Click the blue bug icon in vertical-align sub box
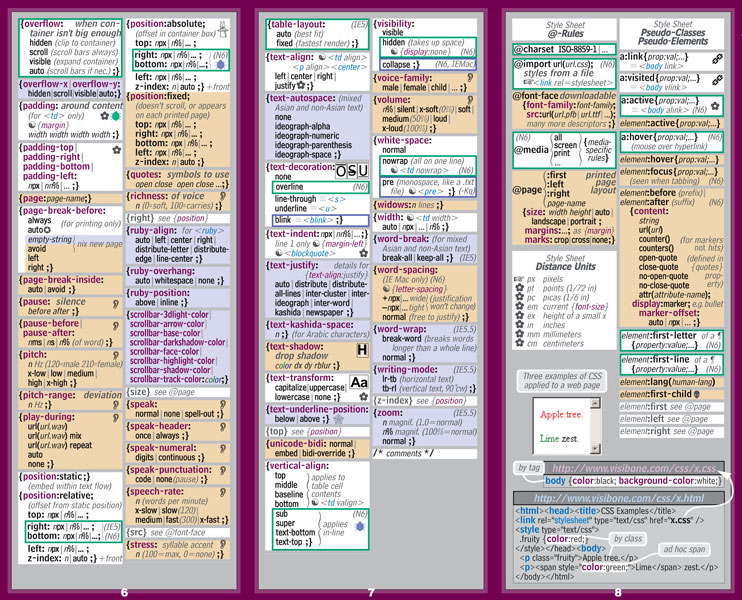This screenshot has height=600, width=742. (x=359, y=526)
